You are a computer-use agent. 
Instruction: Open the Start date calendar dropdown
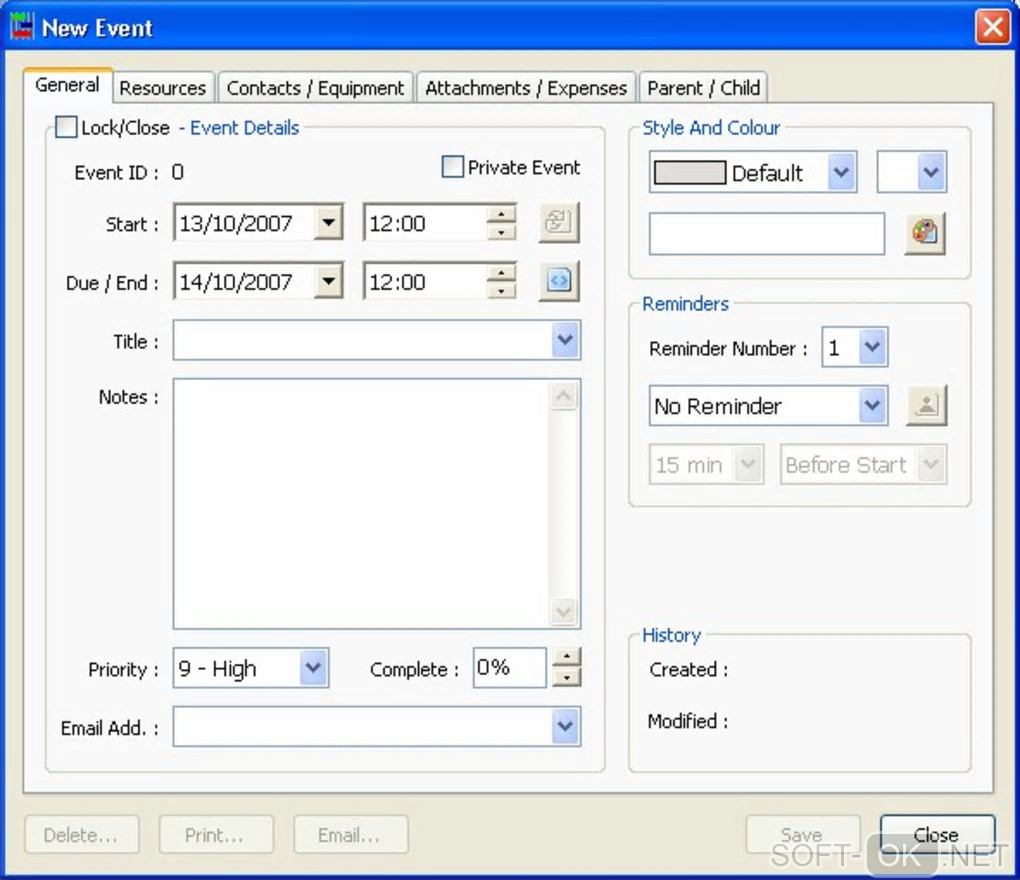pyautogui.click(x=329, y=222)
